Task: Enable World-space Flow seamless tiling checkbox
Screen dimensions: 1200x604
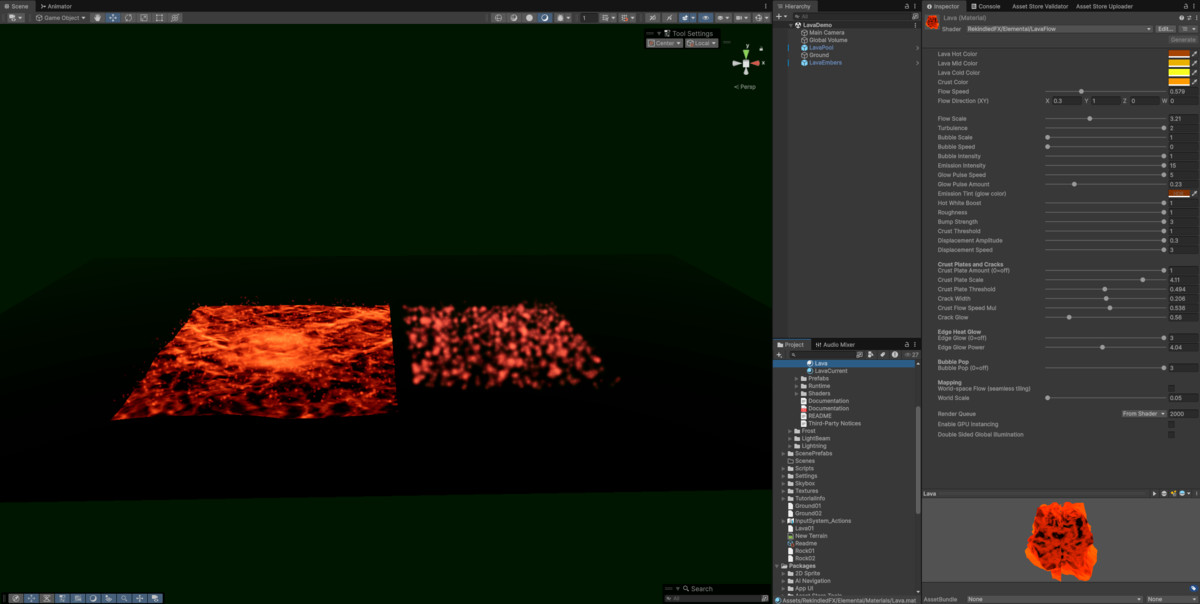Action: (1172, 388)
